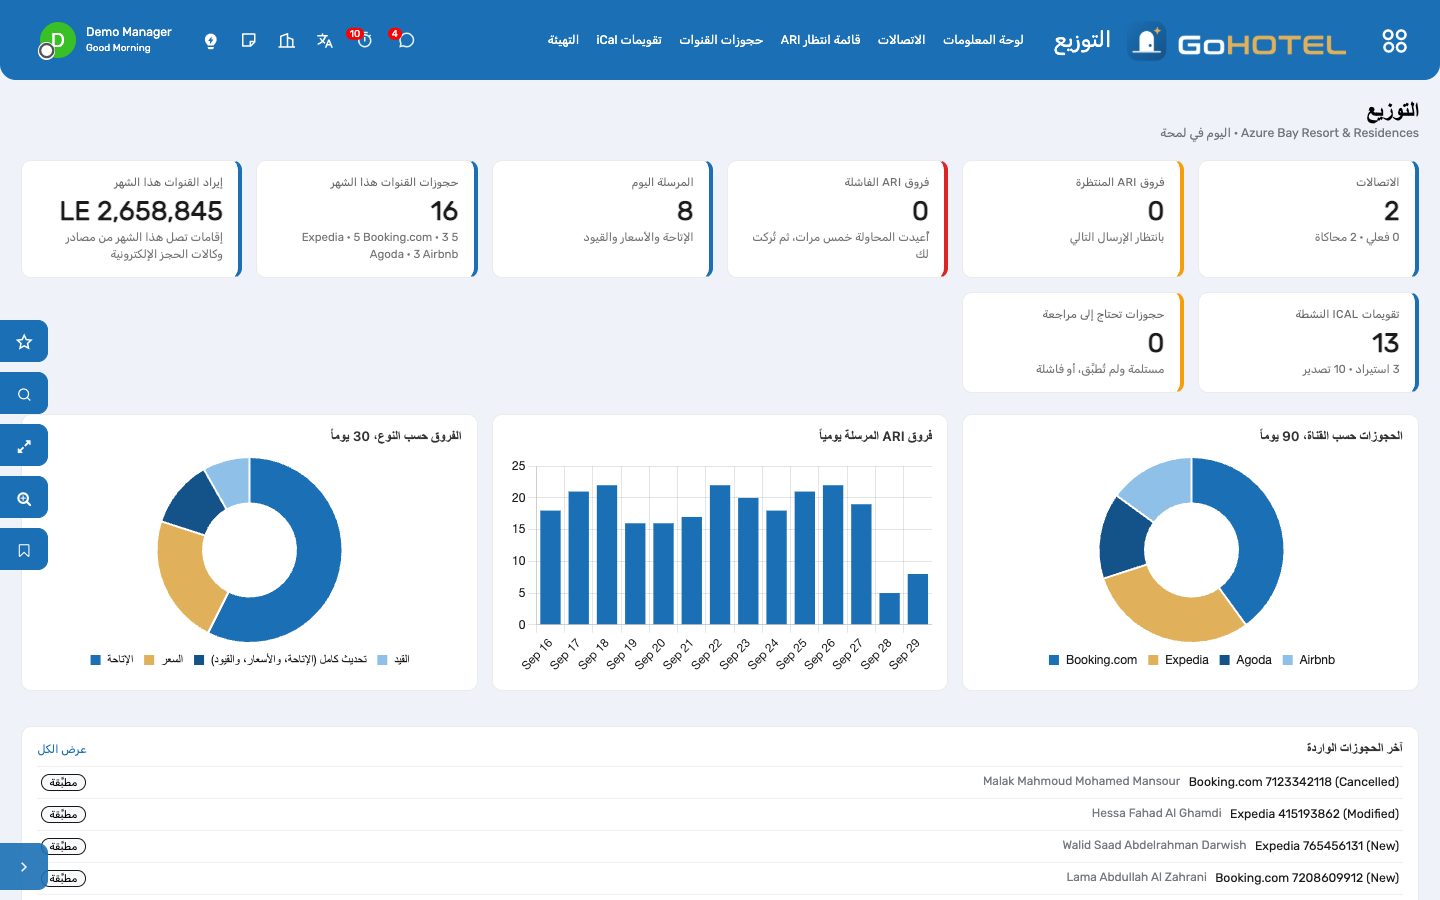
Task: Open the الاتصالات menu item
Action: pyautogui.click(x=901, y=40)
